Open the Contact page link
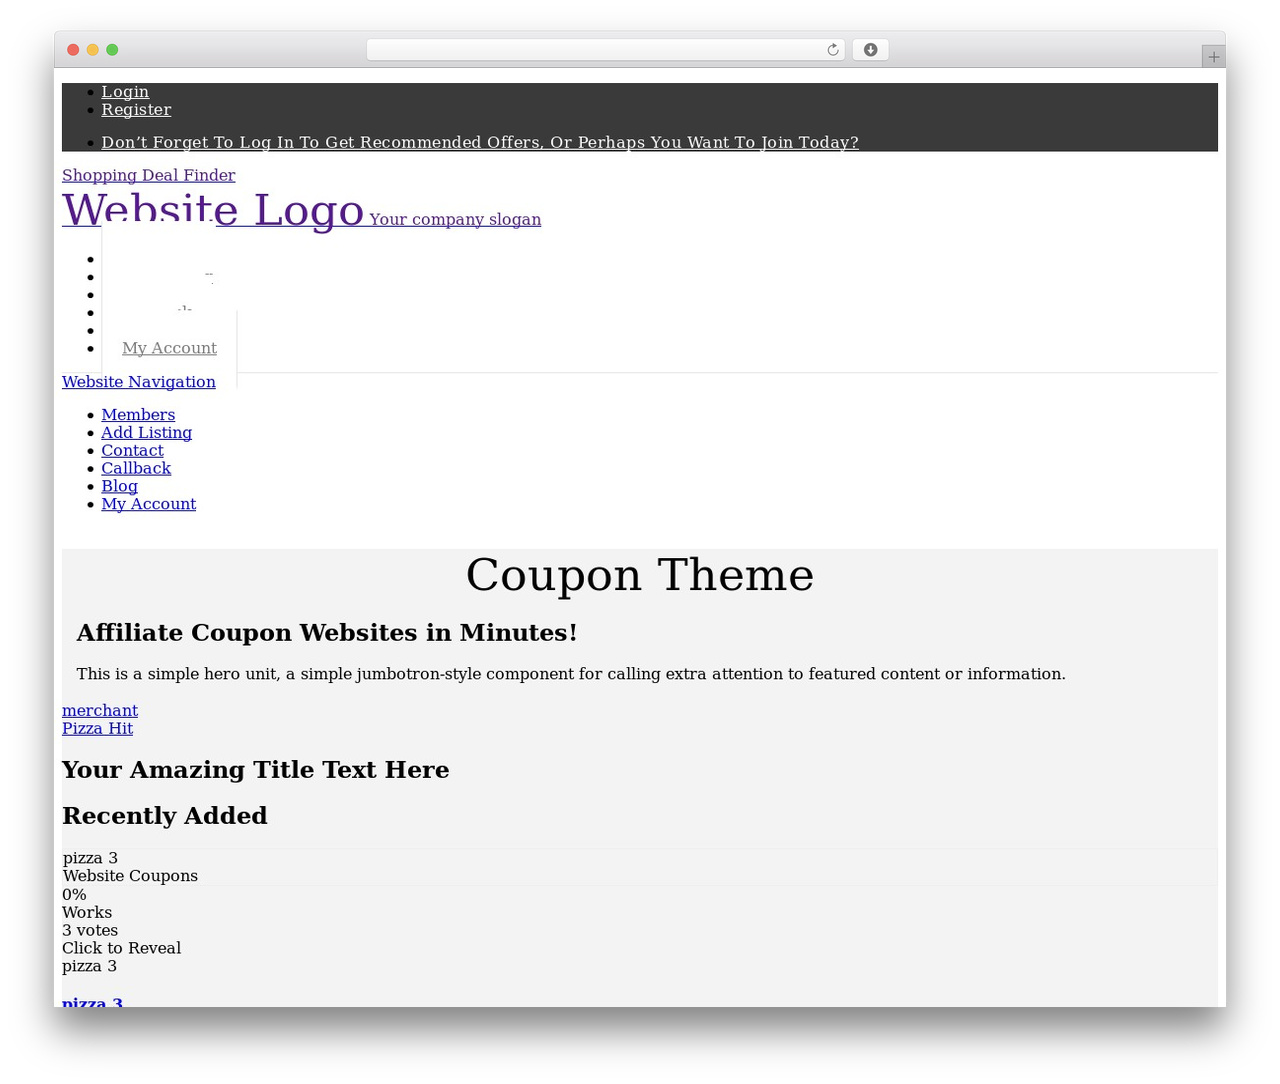 coord(132,451)
